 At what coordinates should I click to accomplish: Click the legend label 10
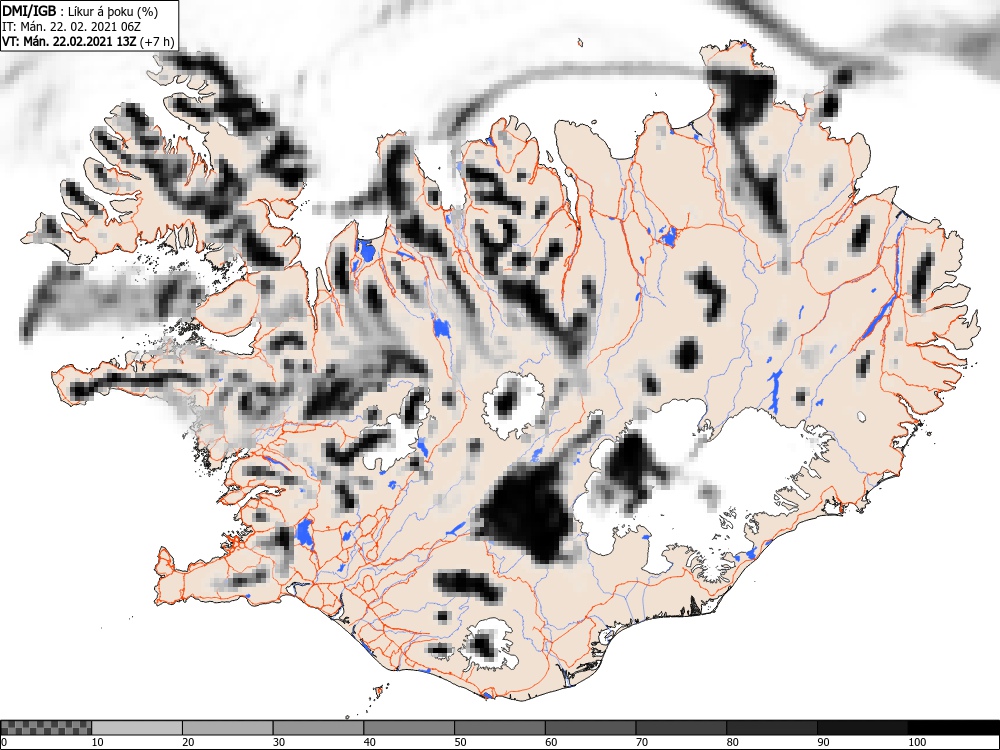click(98, 742)
